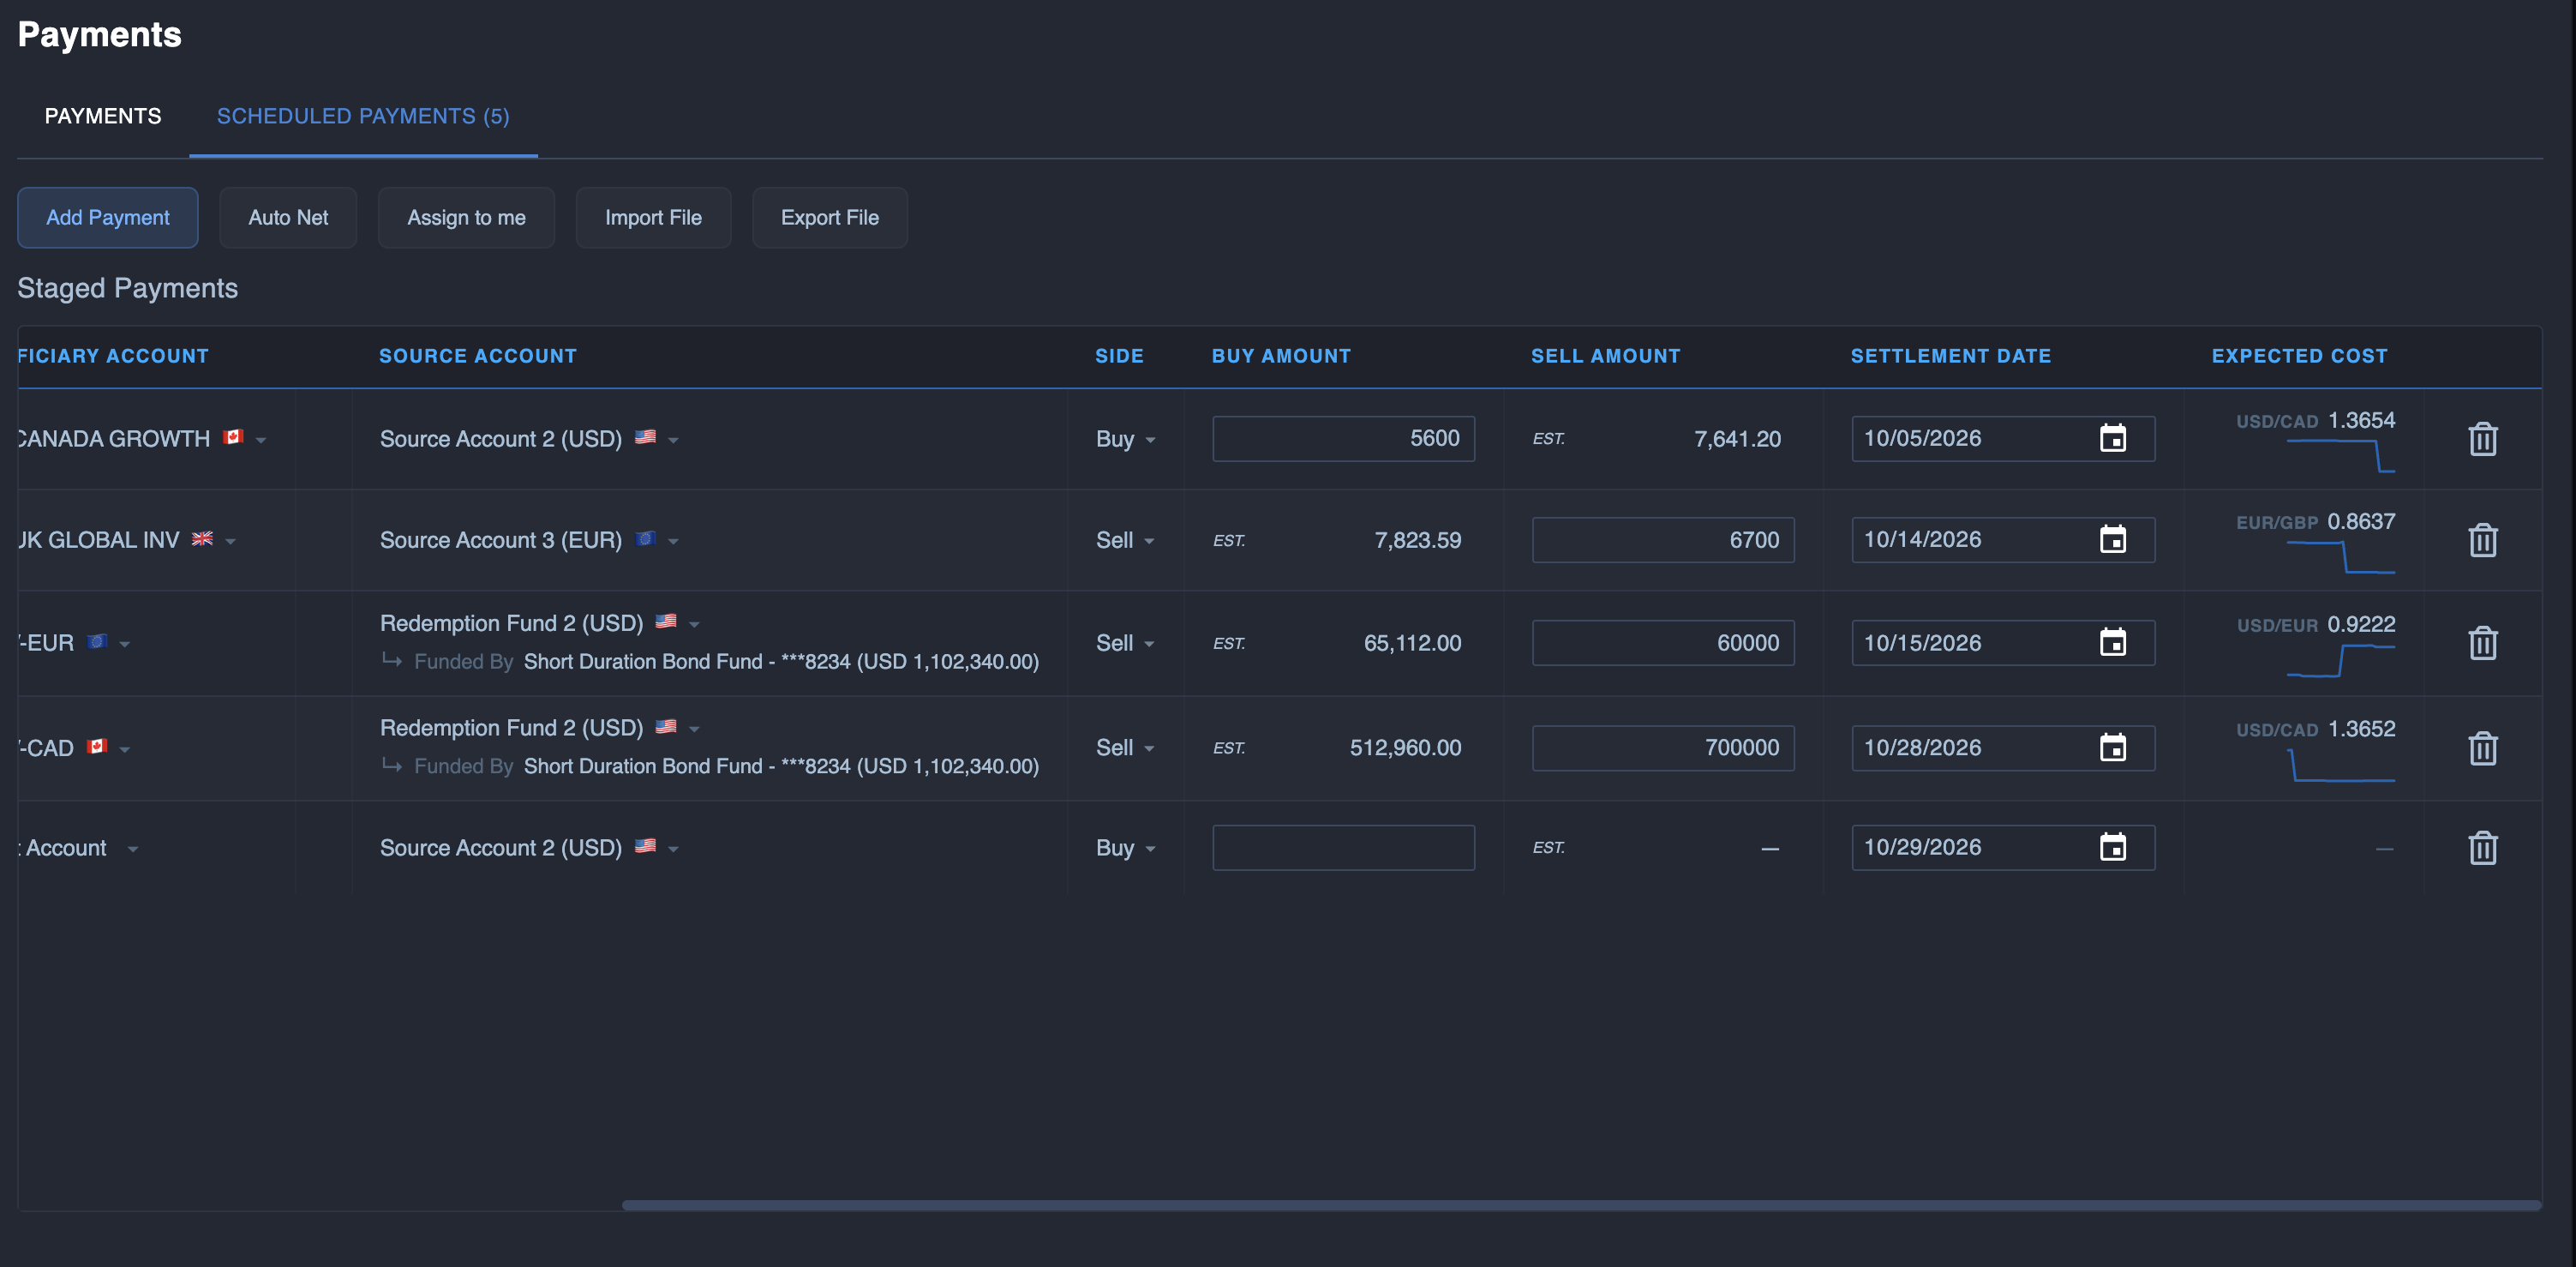2576x1267 pixels.
Task: Open the UK GLOBAL INV beneficiary dropdown
Action: point(230,541)
